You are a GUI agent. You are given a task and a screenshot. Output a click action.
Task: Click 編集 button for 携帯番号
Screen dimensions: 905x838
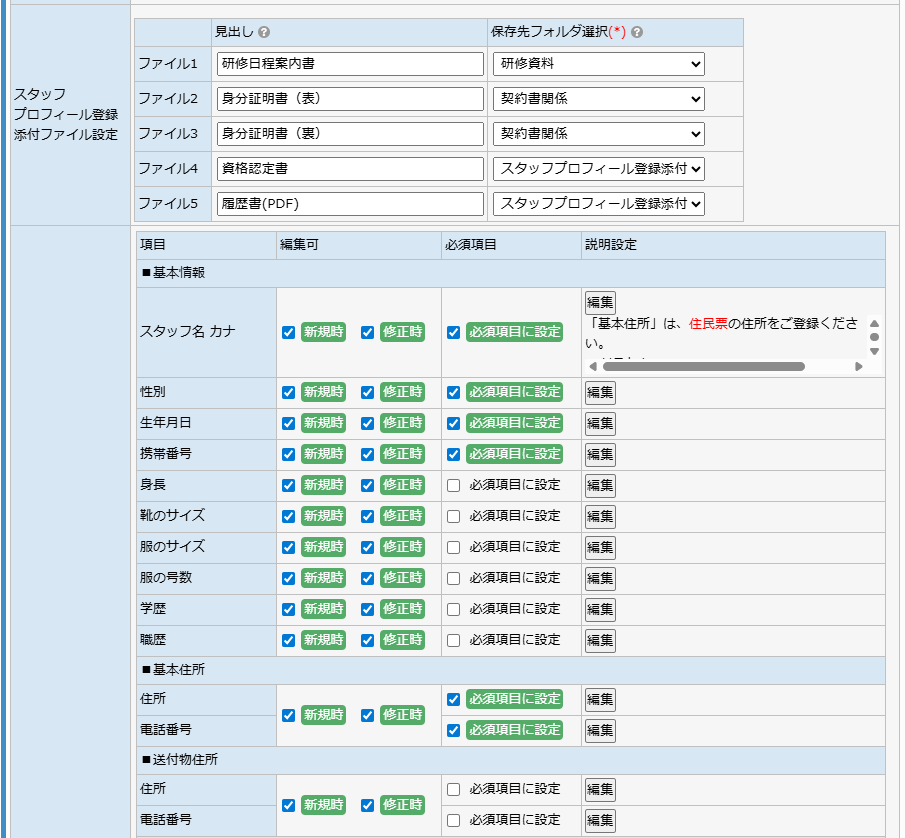click(600, 454)
